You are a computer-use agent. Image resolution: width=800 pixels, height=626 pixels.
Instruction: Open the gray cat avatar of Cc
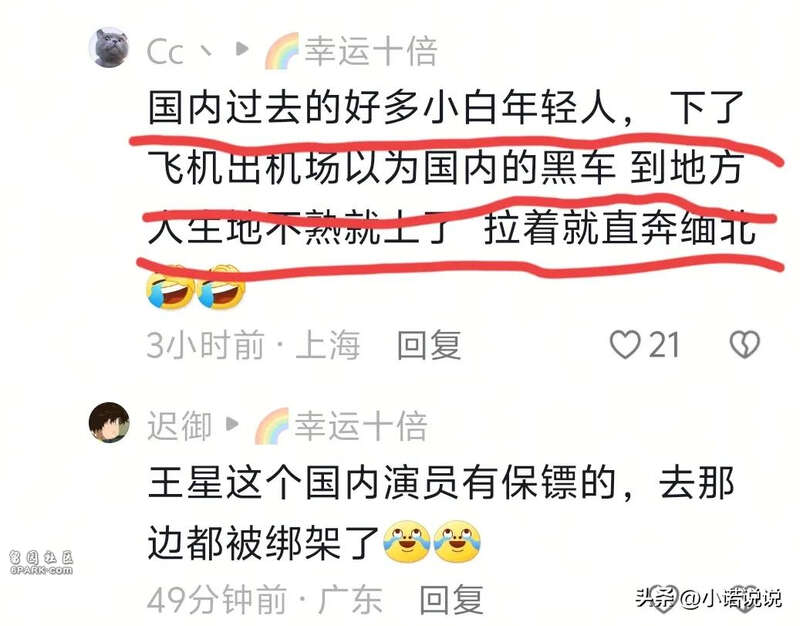point(109,47)
